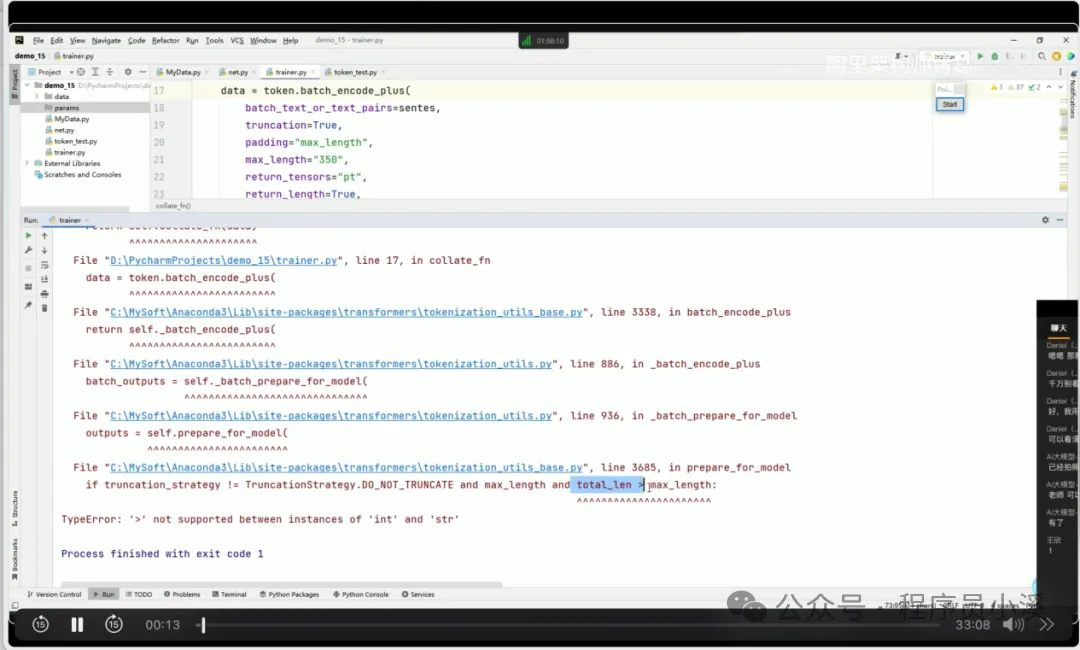Screen dimensions: 1080x650
Task: Select the params folder
Action: tap(66, 108)
